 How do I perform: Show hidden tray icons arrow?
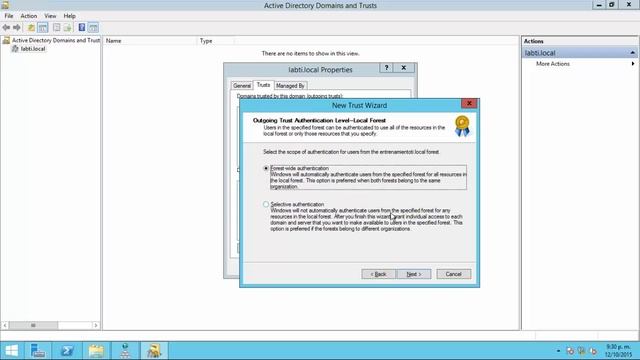pyautogui.click(x=558, y=351)
